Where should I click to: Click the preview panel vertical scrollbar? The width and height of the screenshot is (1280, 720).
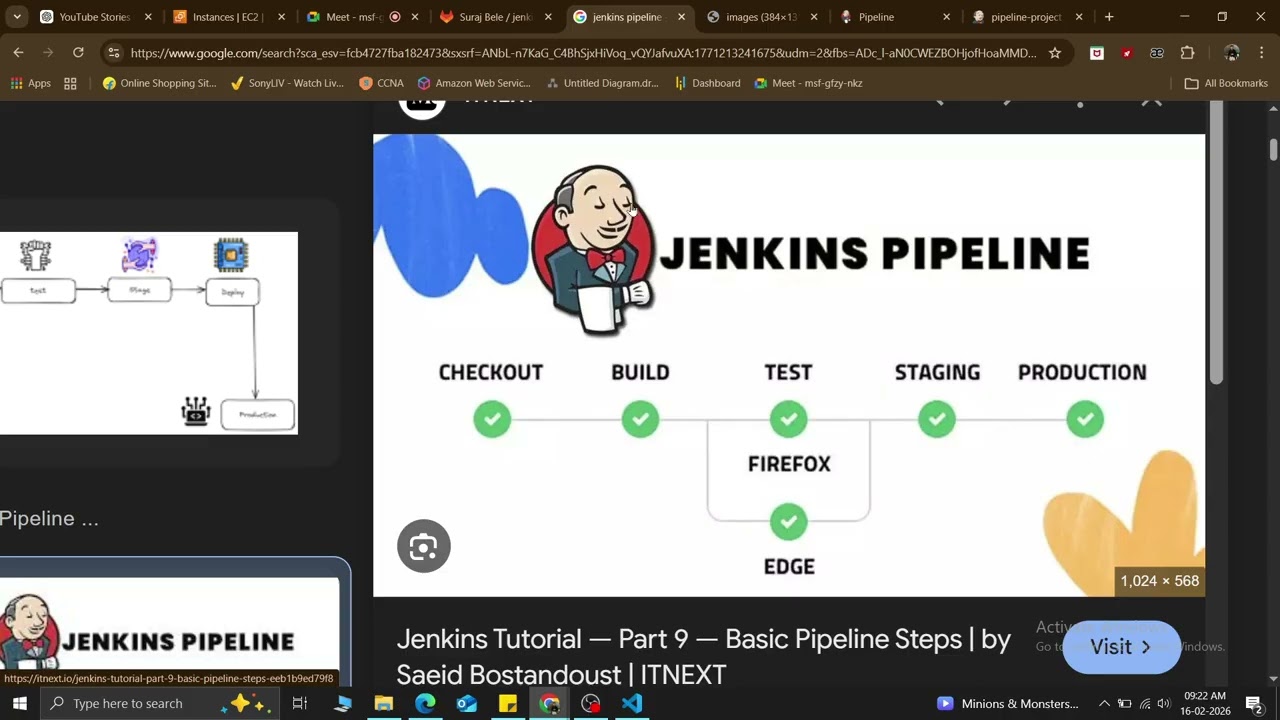(x=1216, y=243)
